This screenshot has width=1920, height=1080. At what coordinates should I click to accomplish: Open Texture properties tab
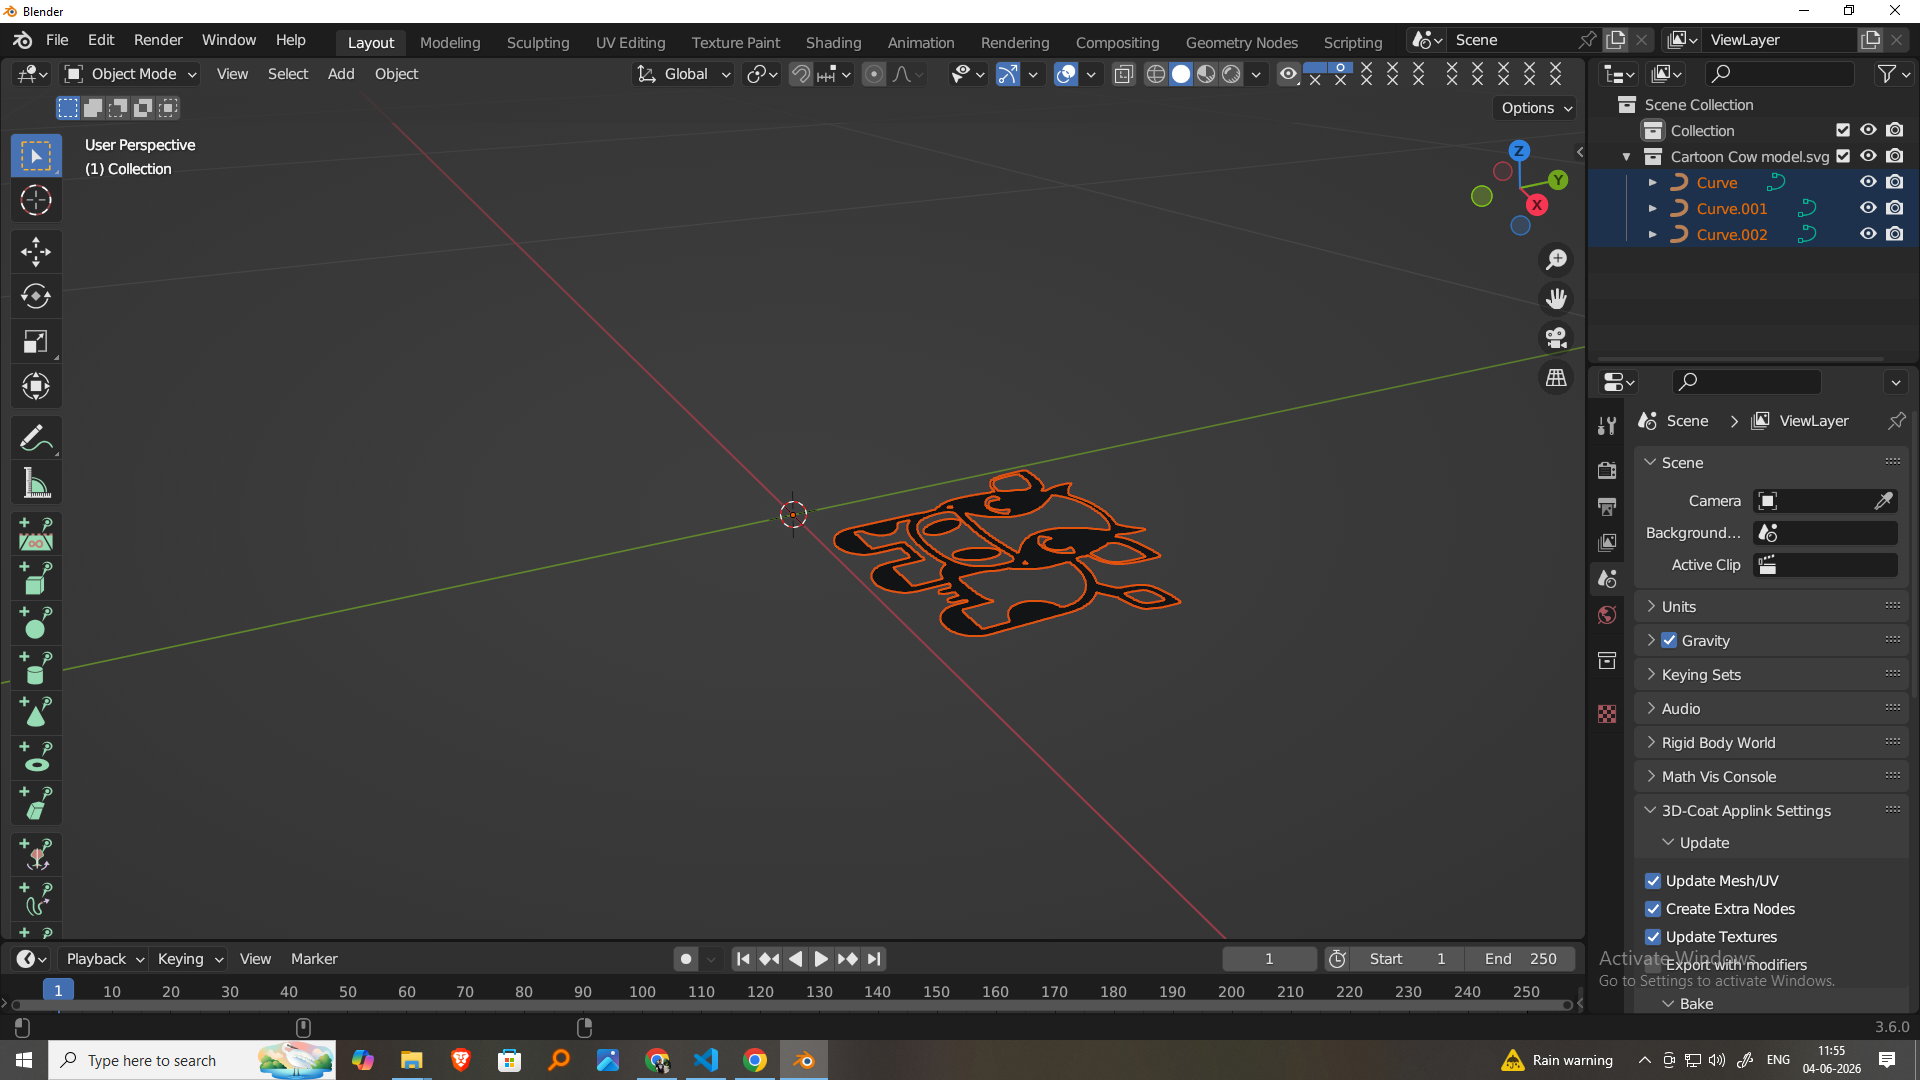1607,714
